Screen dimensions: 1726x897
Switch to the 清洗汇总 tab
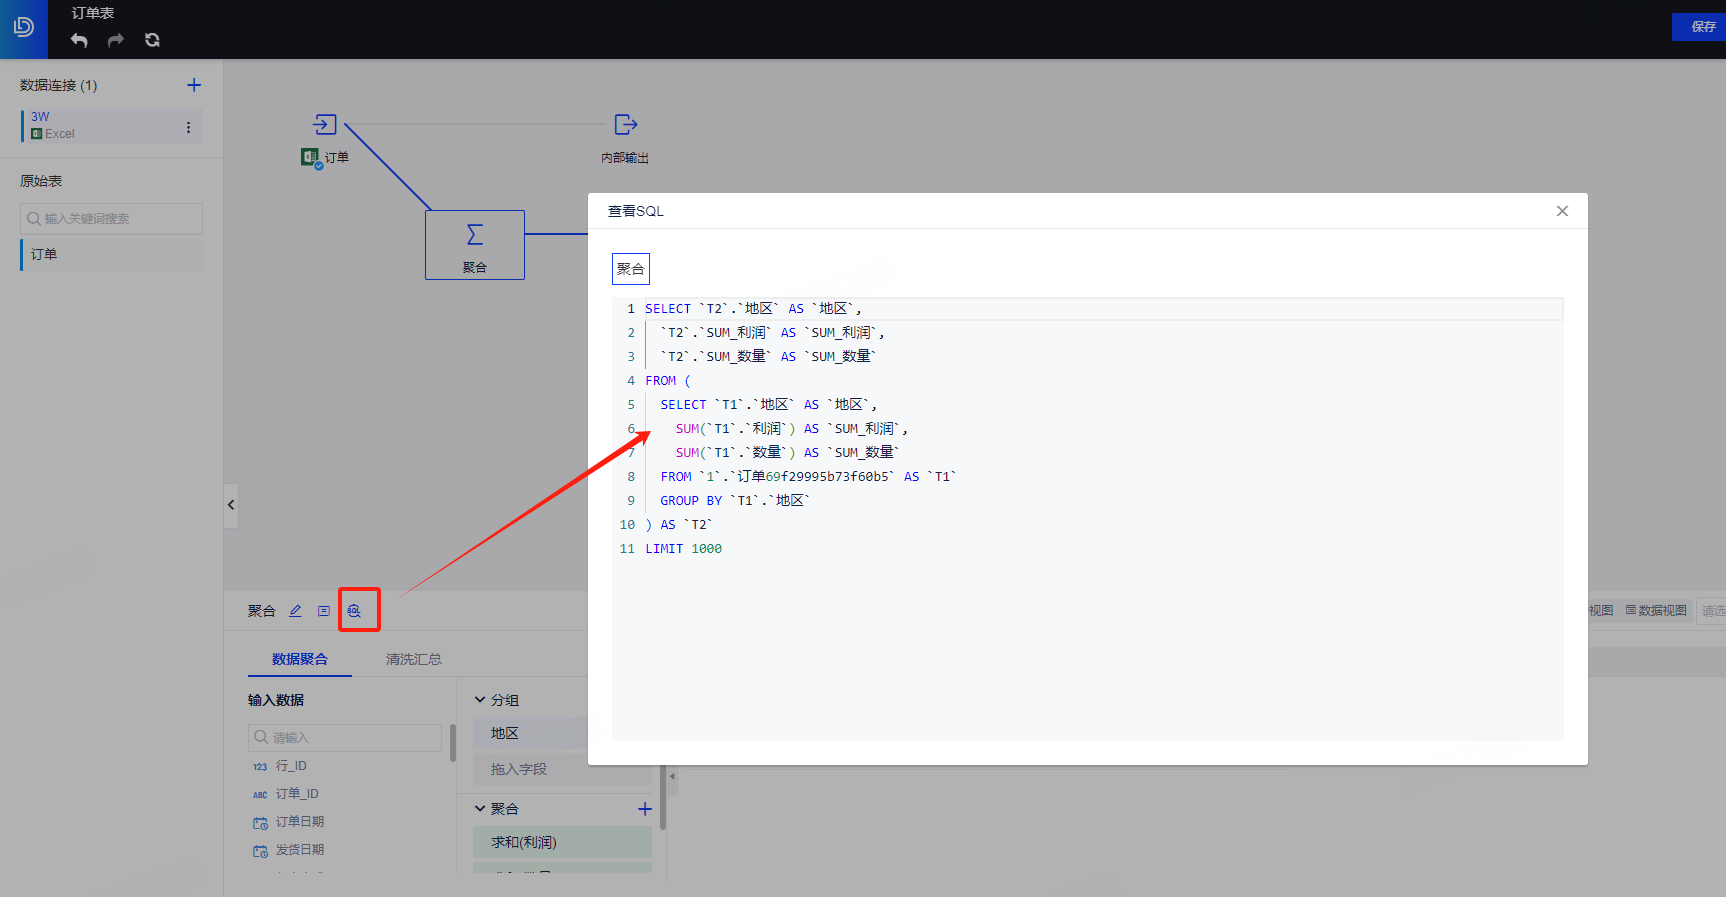point(414,659)
